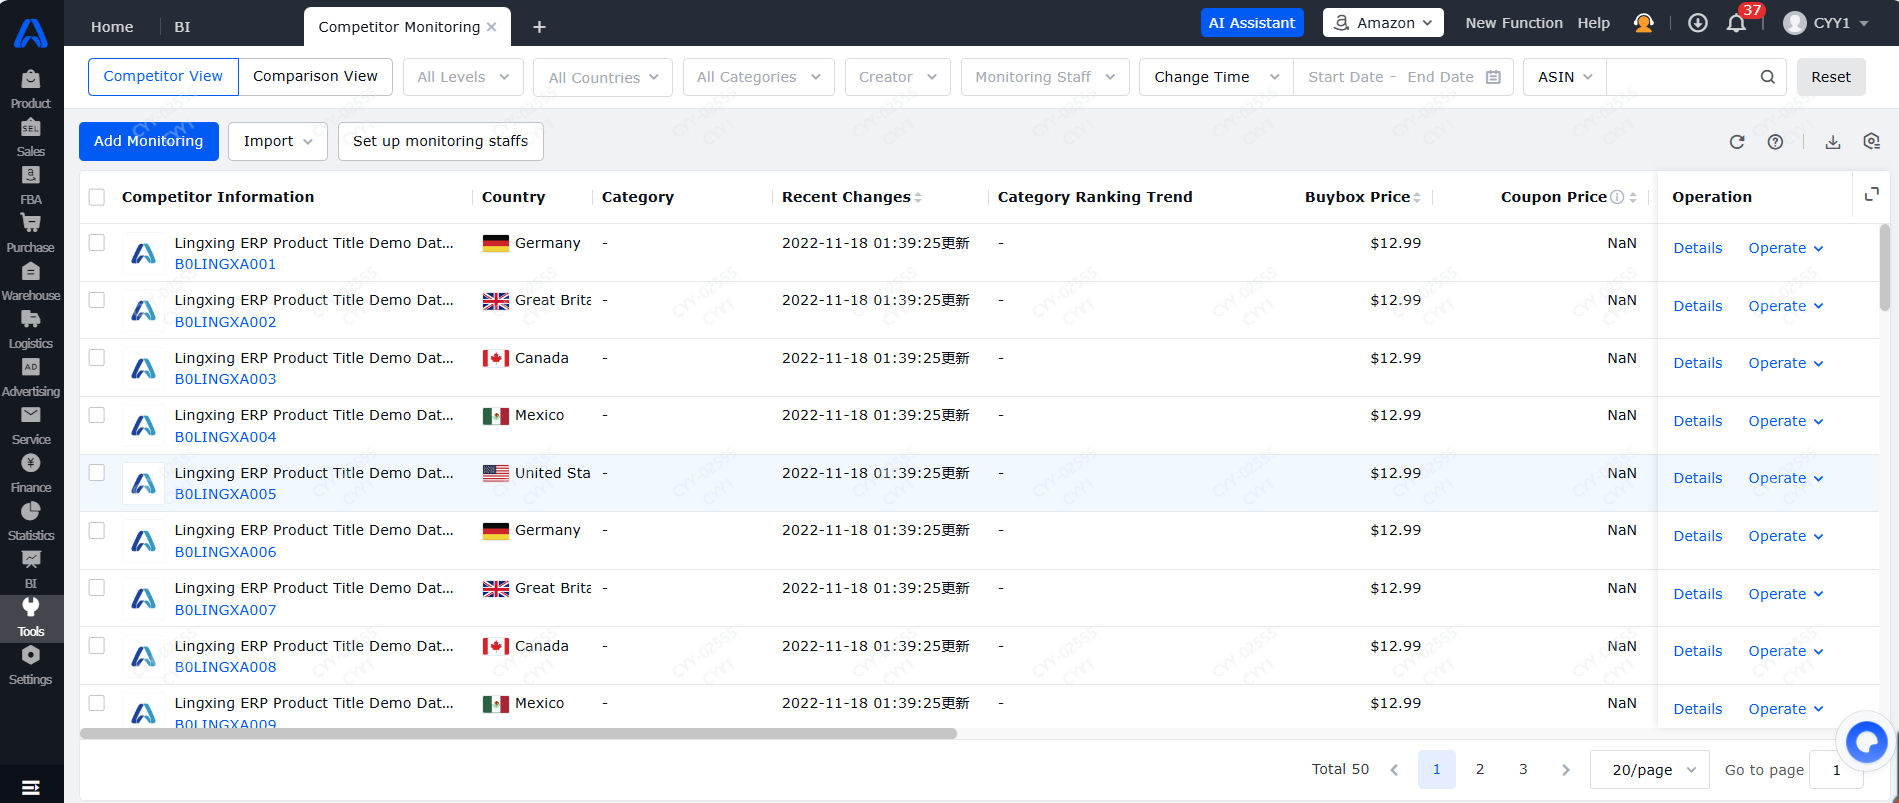Viewport: 1899px width, 803px height.
Task: Open the column settings gear icon
Action: point(1872,142)
